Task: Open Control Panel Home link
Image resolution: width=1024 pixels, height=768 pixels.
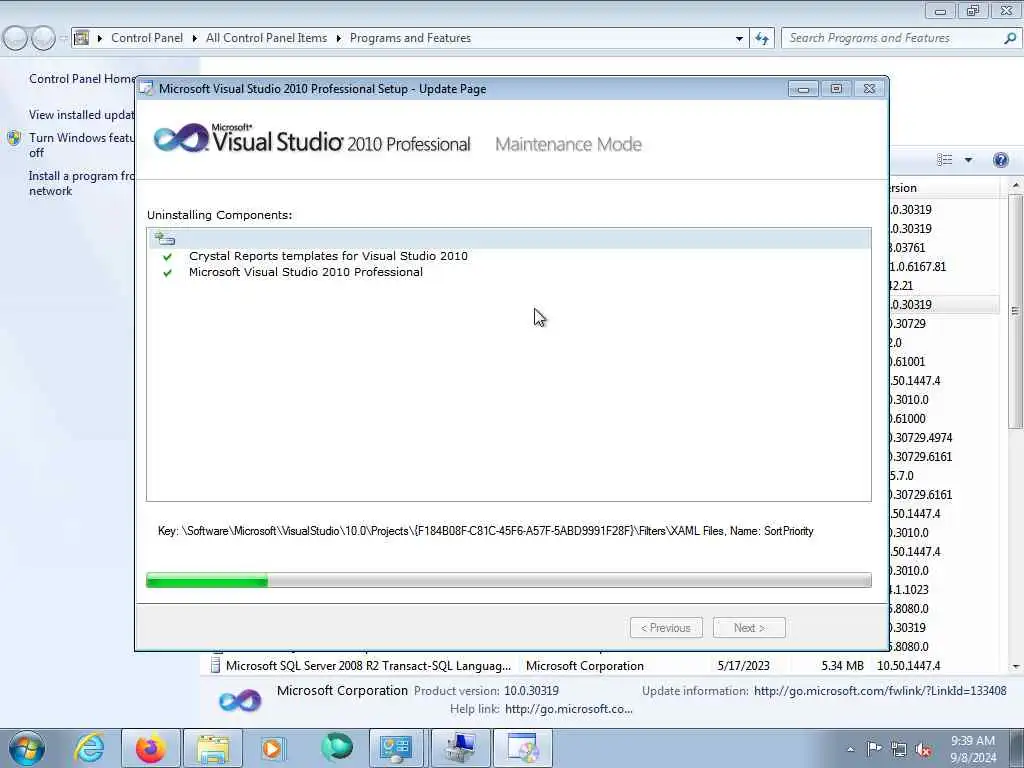Action: pos(82,78)
